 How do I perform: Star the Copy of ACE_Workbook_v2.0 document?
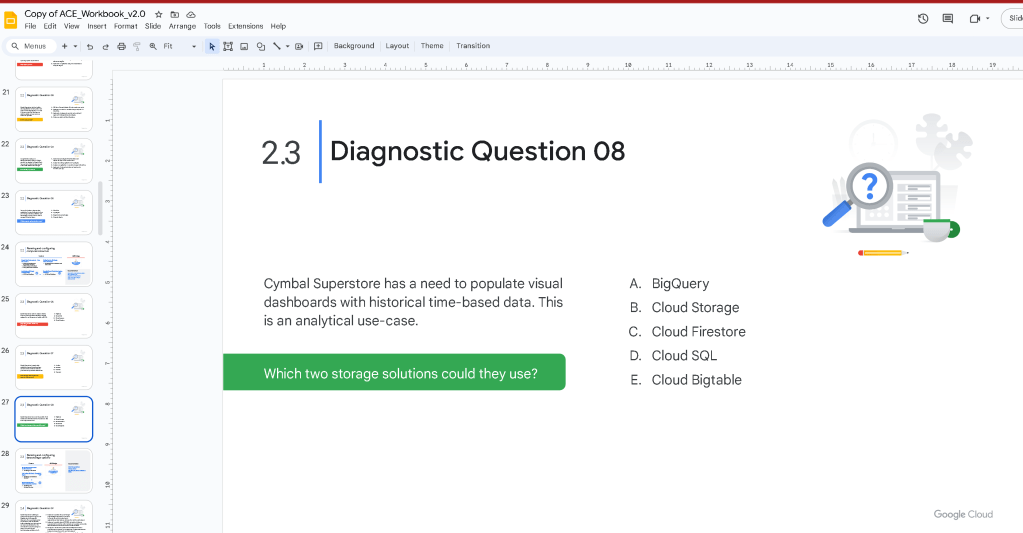159,14
